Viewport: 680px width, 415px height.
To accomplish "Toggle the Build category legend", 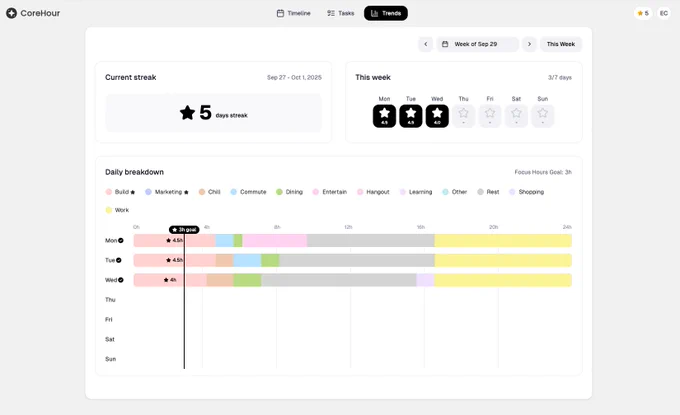I will (120, 192).
